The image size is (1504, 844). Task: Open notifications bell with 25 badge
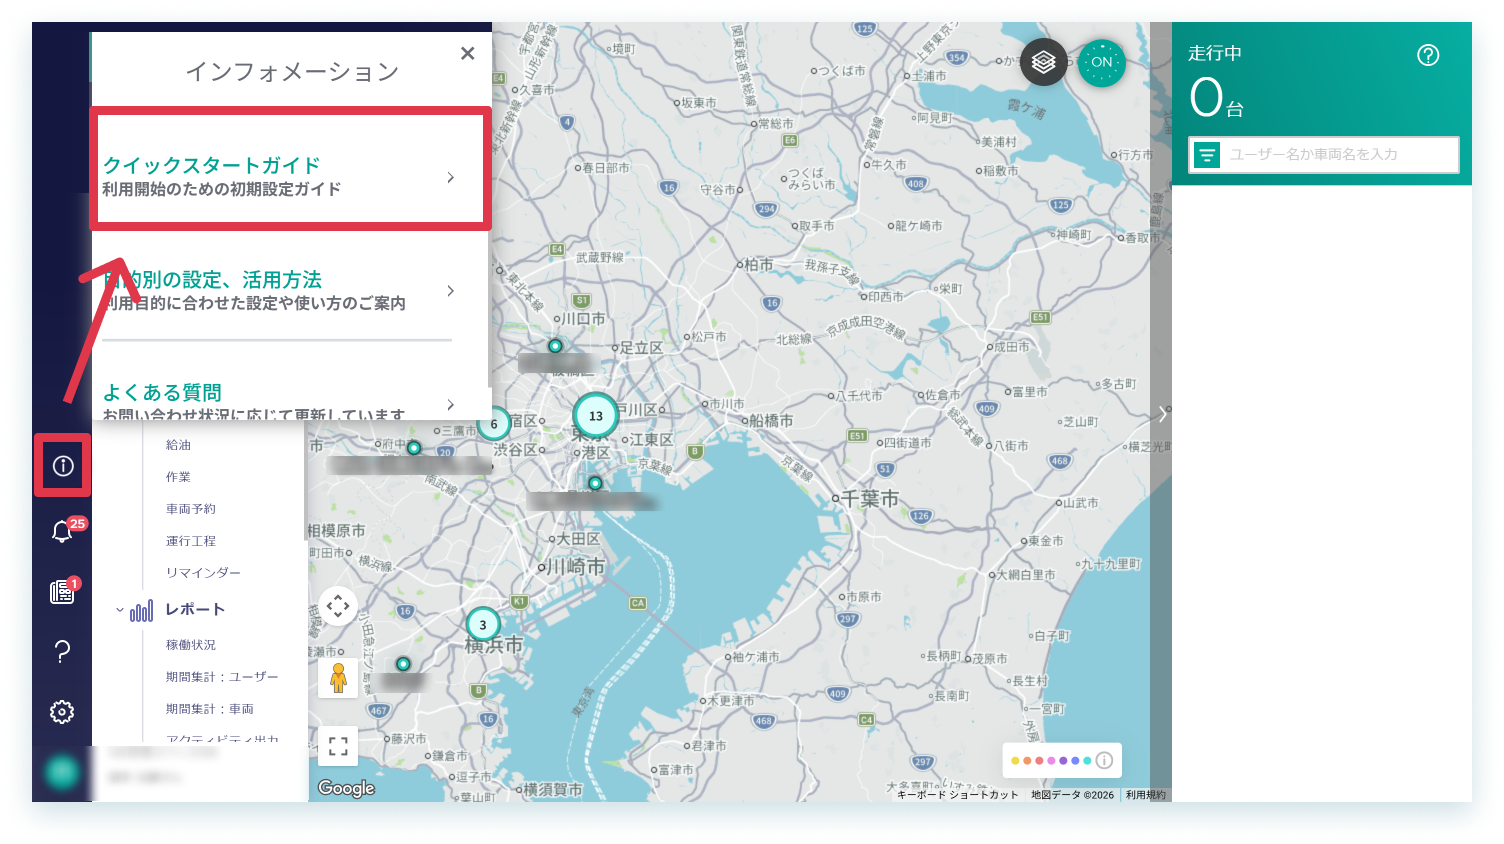tap(62, 531)
